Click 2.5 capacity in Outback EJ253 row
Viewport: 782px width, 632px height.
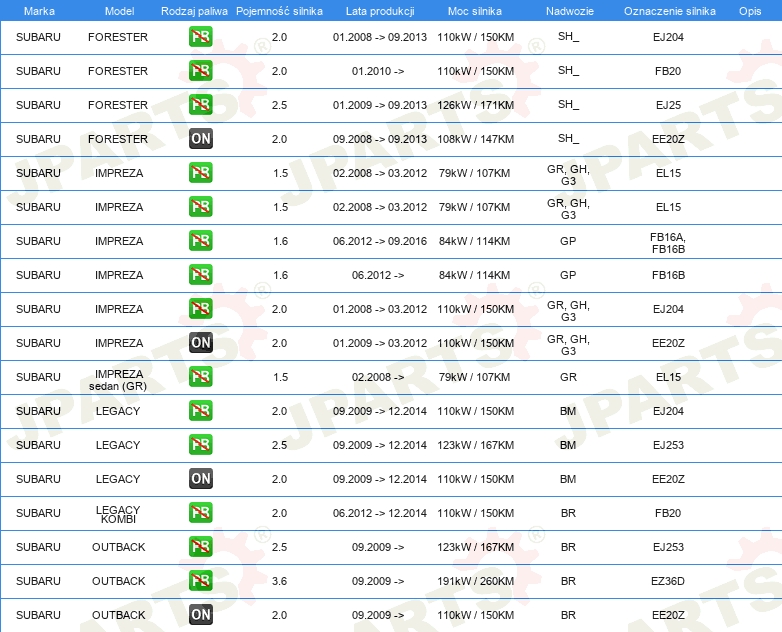pos(279,547)
